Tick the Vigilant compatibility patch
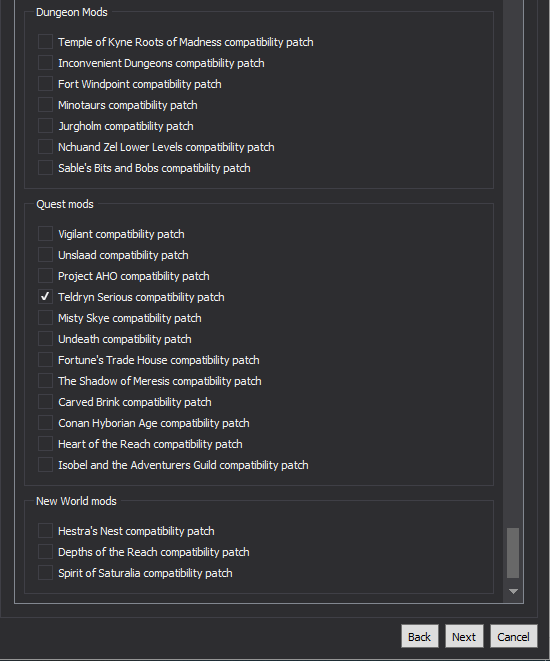Screen dimensions: 550x661 45,234
